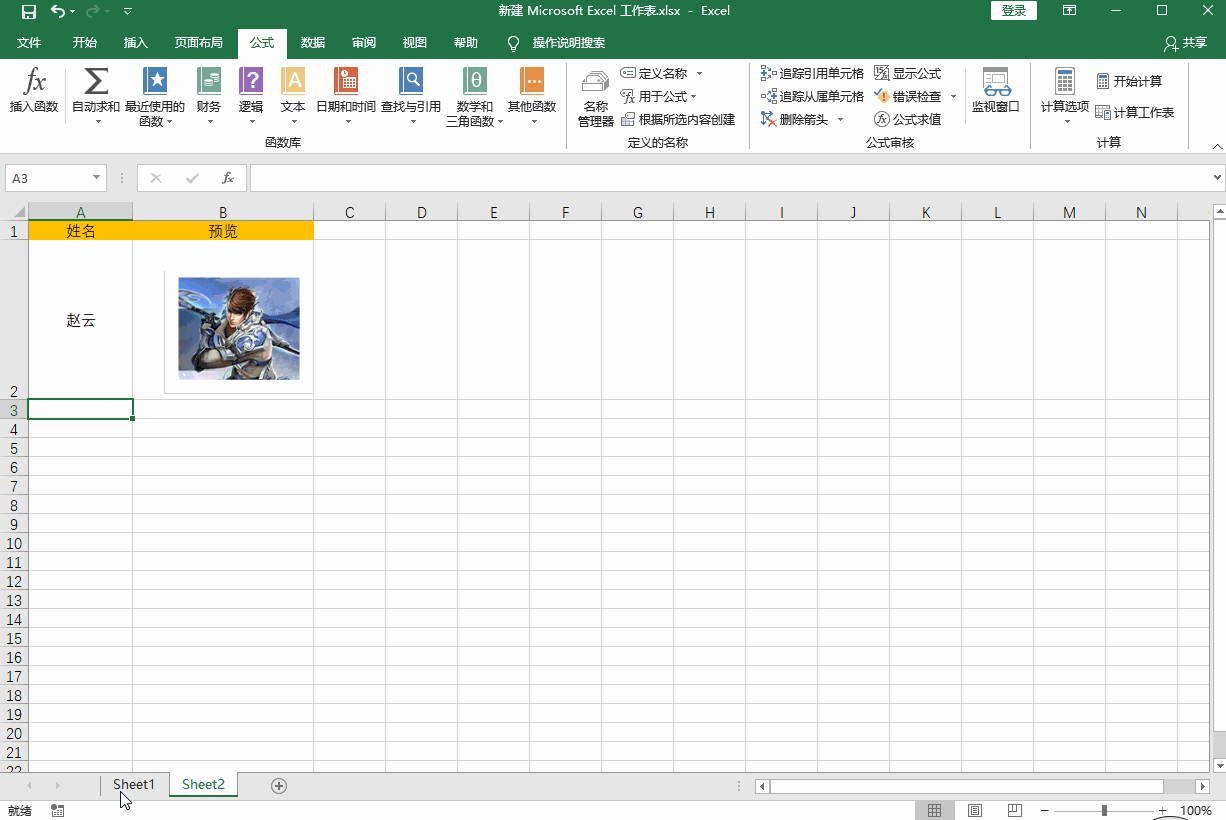Click the Undo icon in quick access toolbar

click(x=58, y=11)
